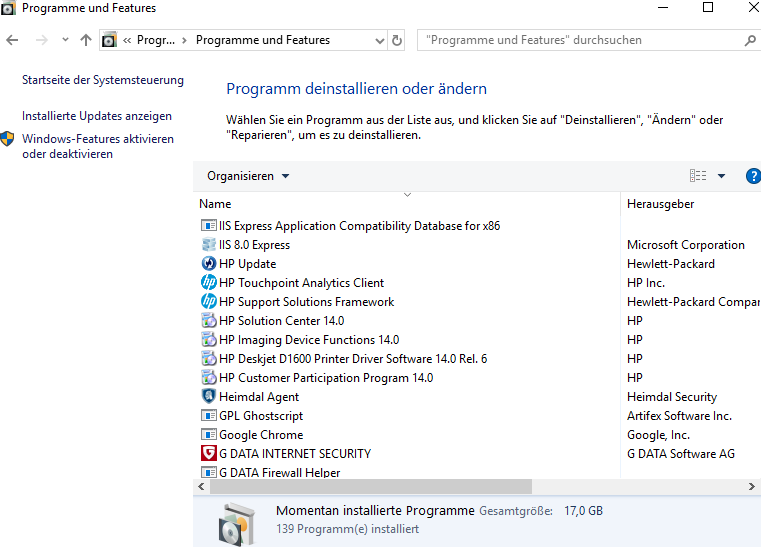Maximize the Programme und Features window
761x547 pixels.
[708, 7]
